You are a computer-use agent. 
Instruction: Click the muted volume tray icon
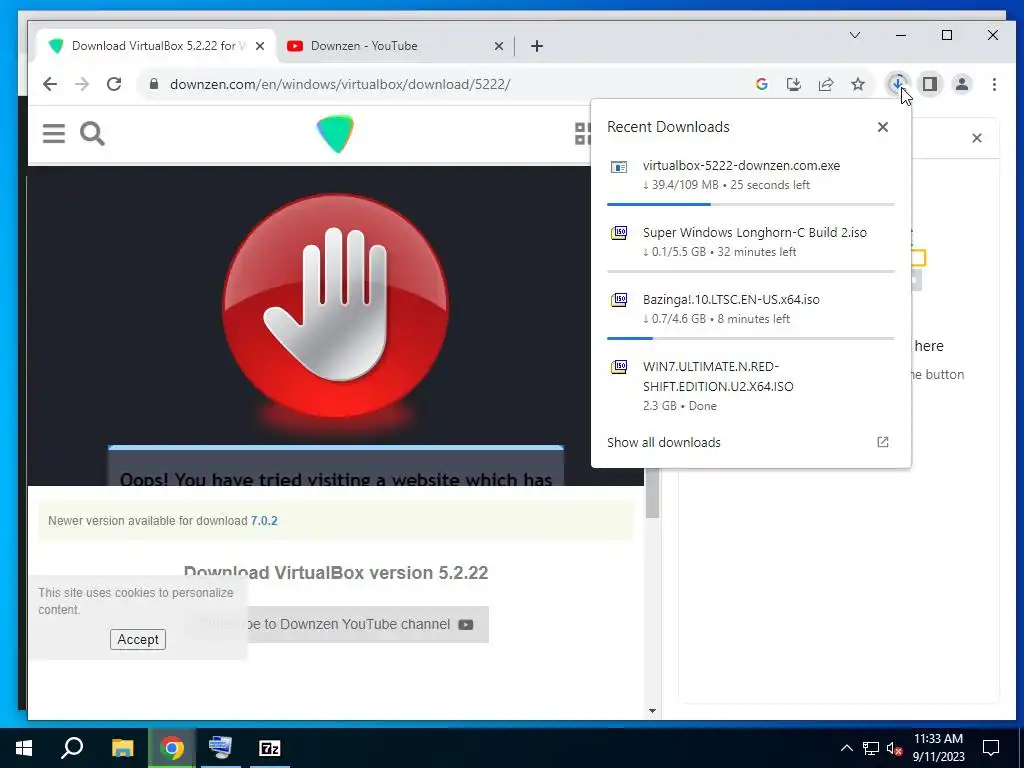[x=894, y=748]
